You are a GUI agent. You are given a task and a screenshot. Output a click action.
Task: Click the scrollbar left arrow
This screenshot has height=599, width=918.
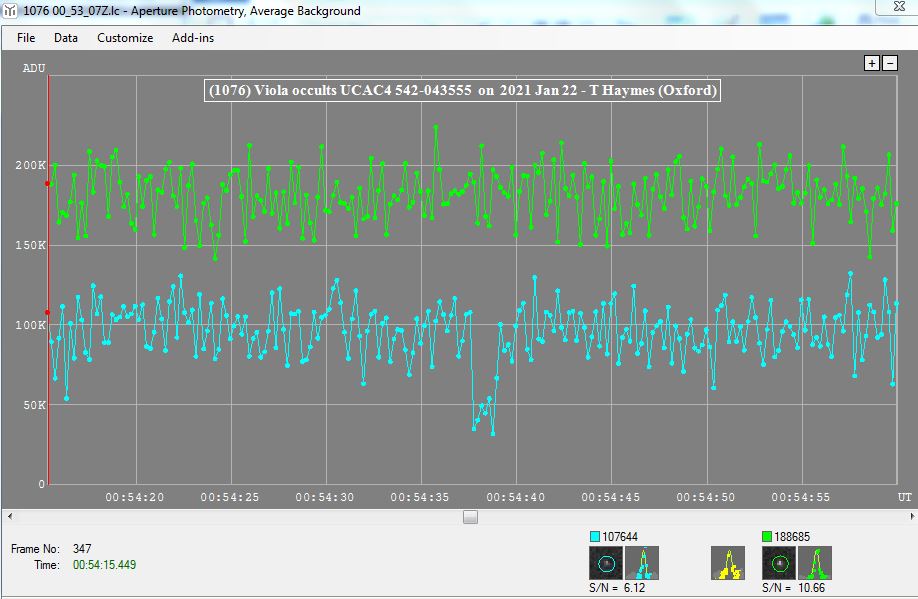10,516
